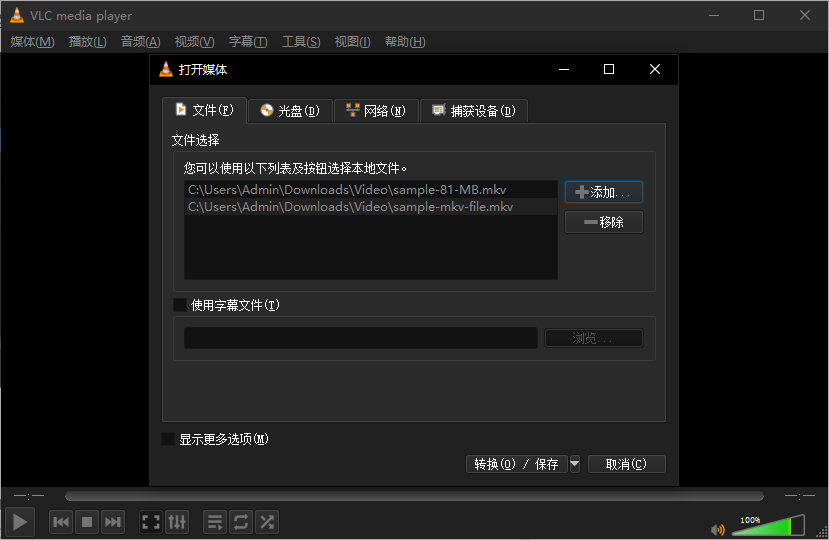Toggle loop repeat mode icon
Viewport: 829px width, 540px height.
(x=241, y=523)
